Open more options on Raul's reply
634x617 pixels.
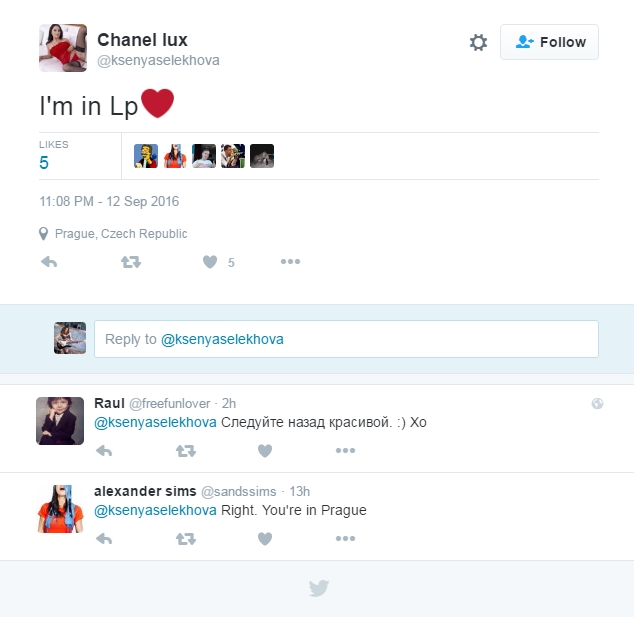click(x=345, y=451)
